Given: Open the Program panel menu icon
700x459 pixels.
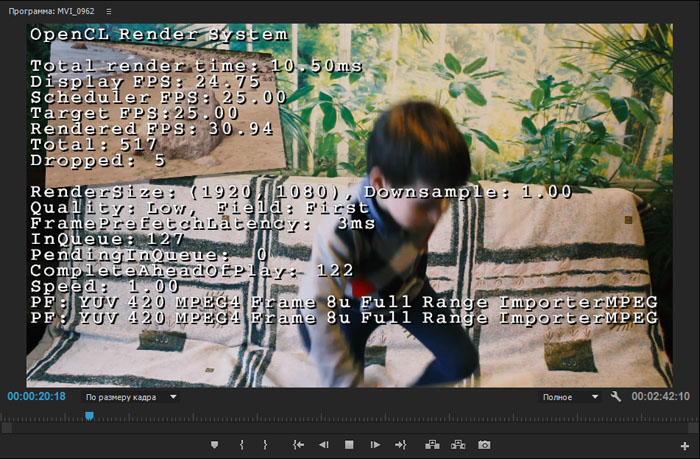Looking at the screenshot, I should [108, 11].
